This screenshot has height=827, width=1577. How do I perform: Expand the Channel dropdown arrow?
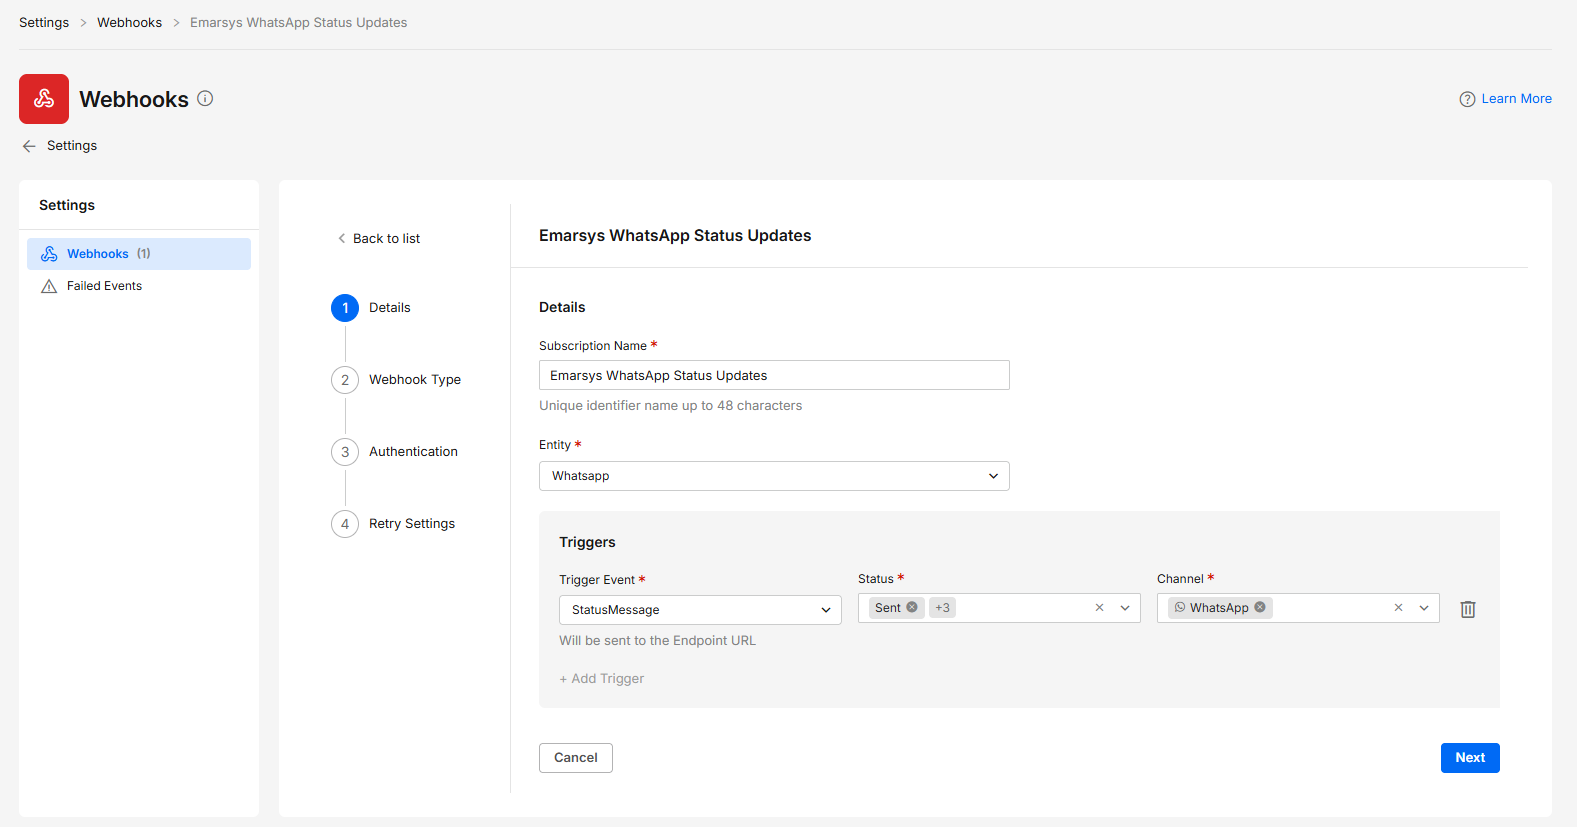1424,608
